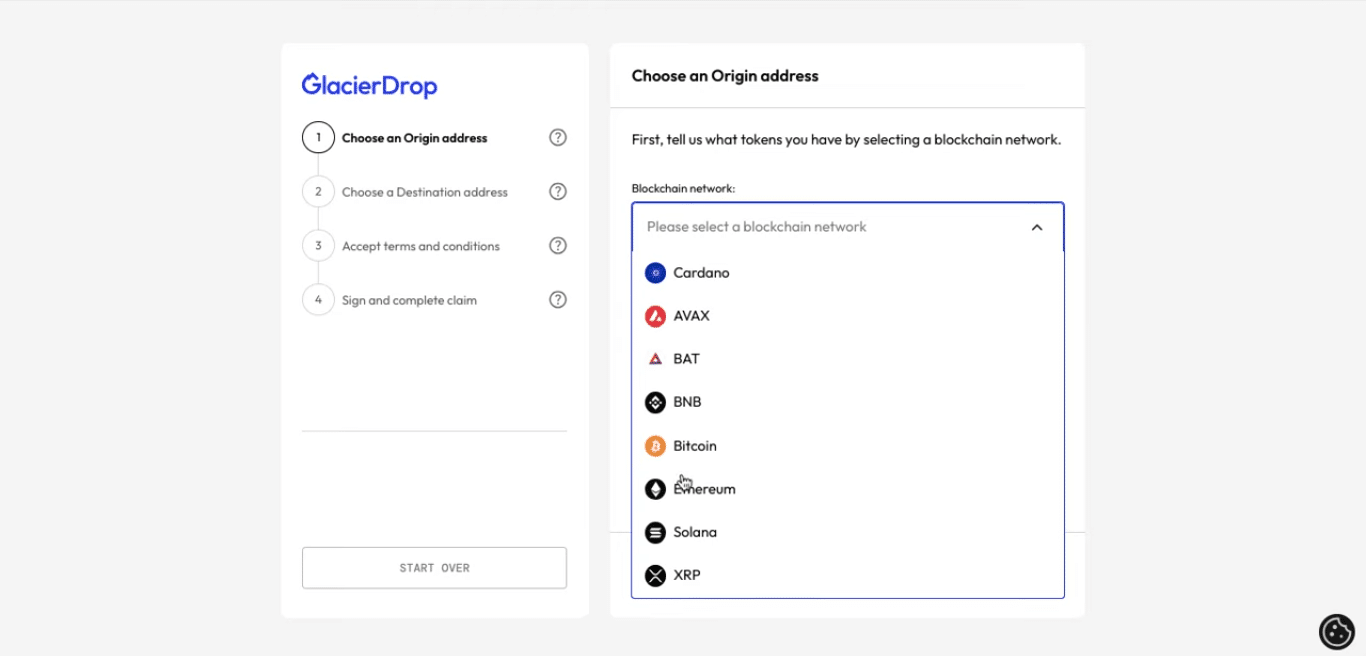Go to step 4 Sign and complete claim
The image size is (1366, 656).
click(409, 300)
